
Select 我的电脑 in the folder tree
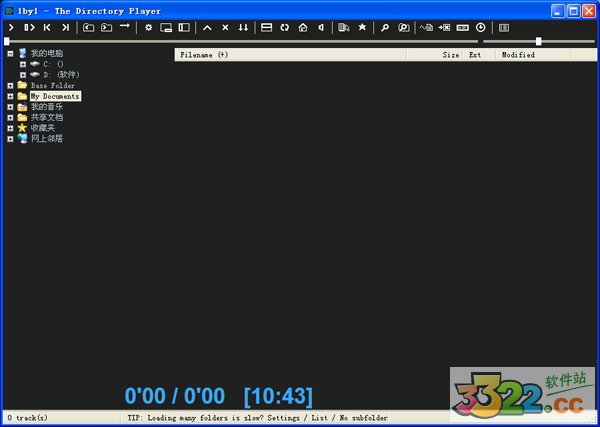pyautogui.click(x=47, y=53)
